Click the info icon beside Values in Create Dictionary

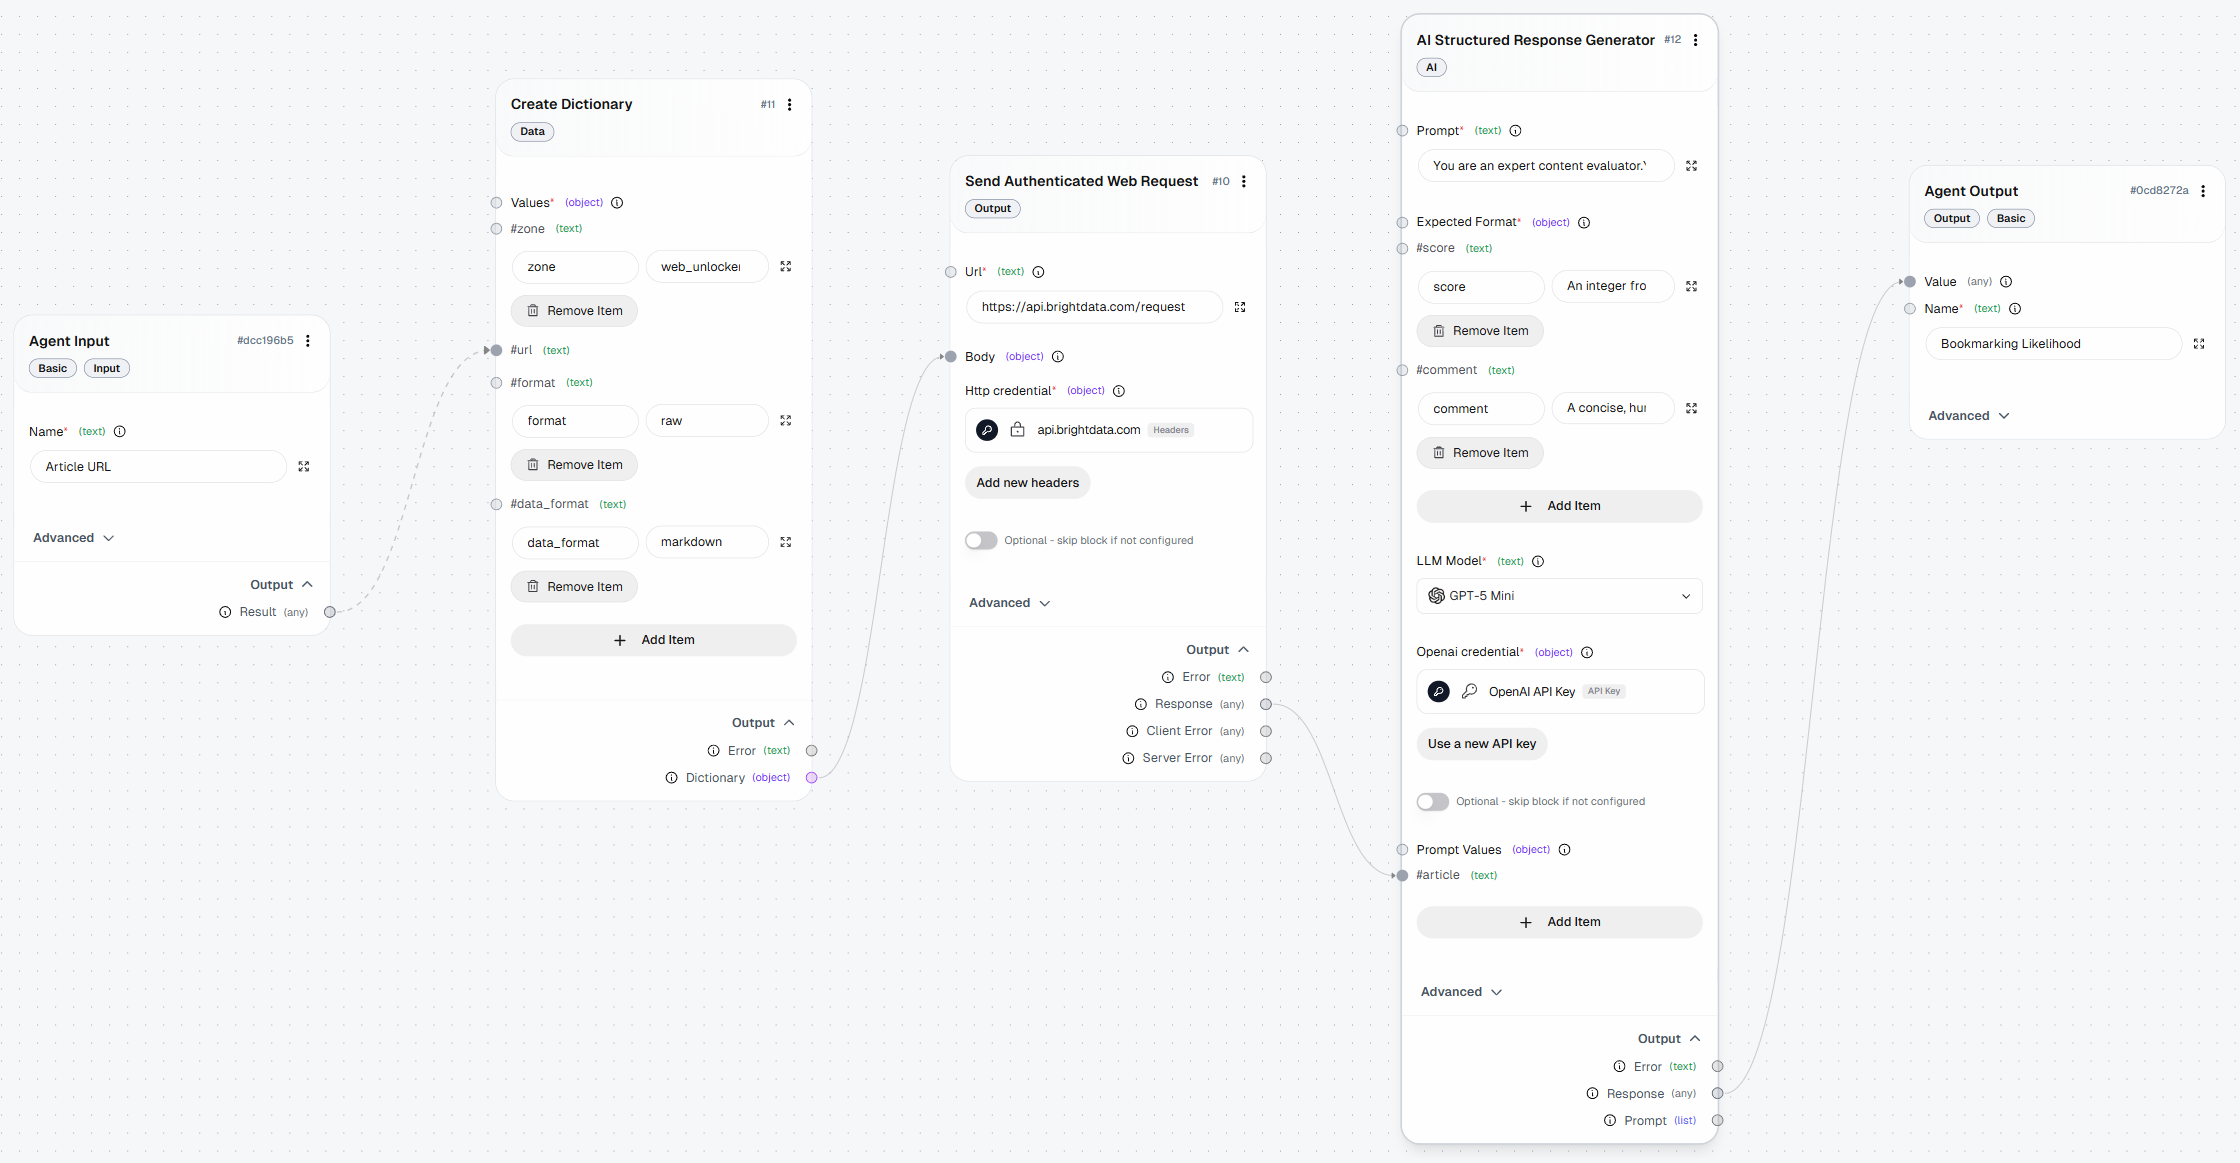coord(616,202)
